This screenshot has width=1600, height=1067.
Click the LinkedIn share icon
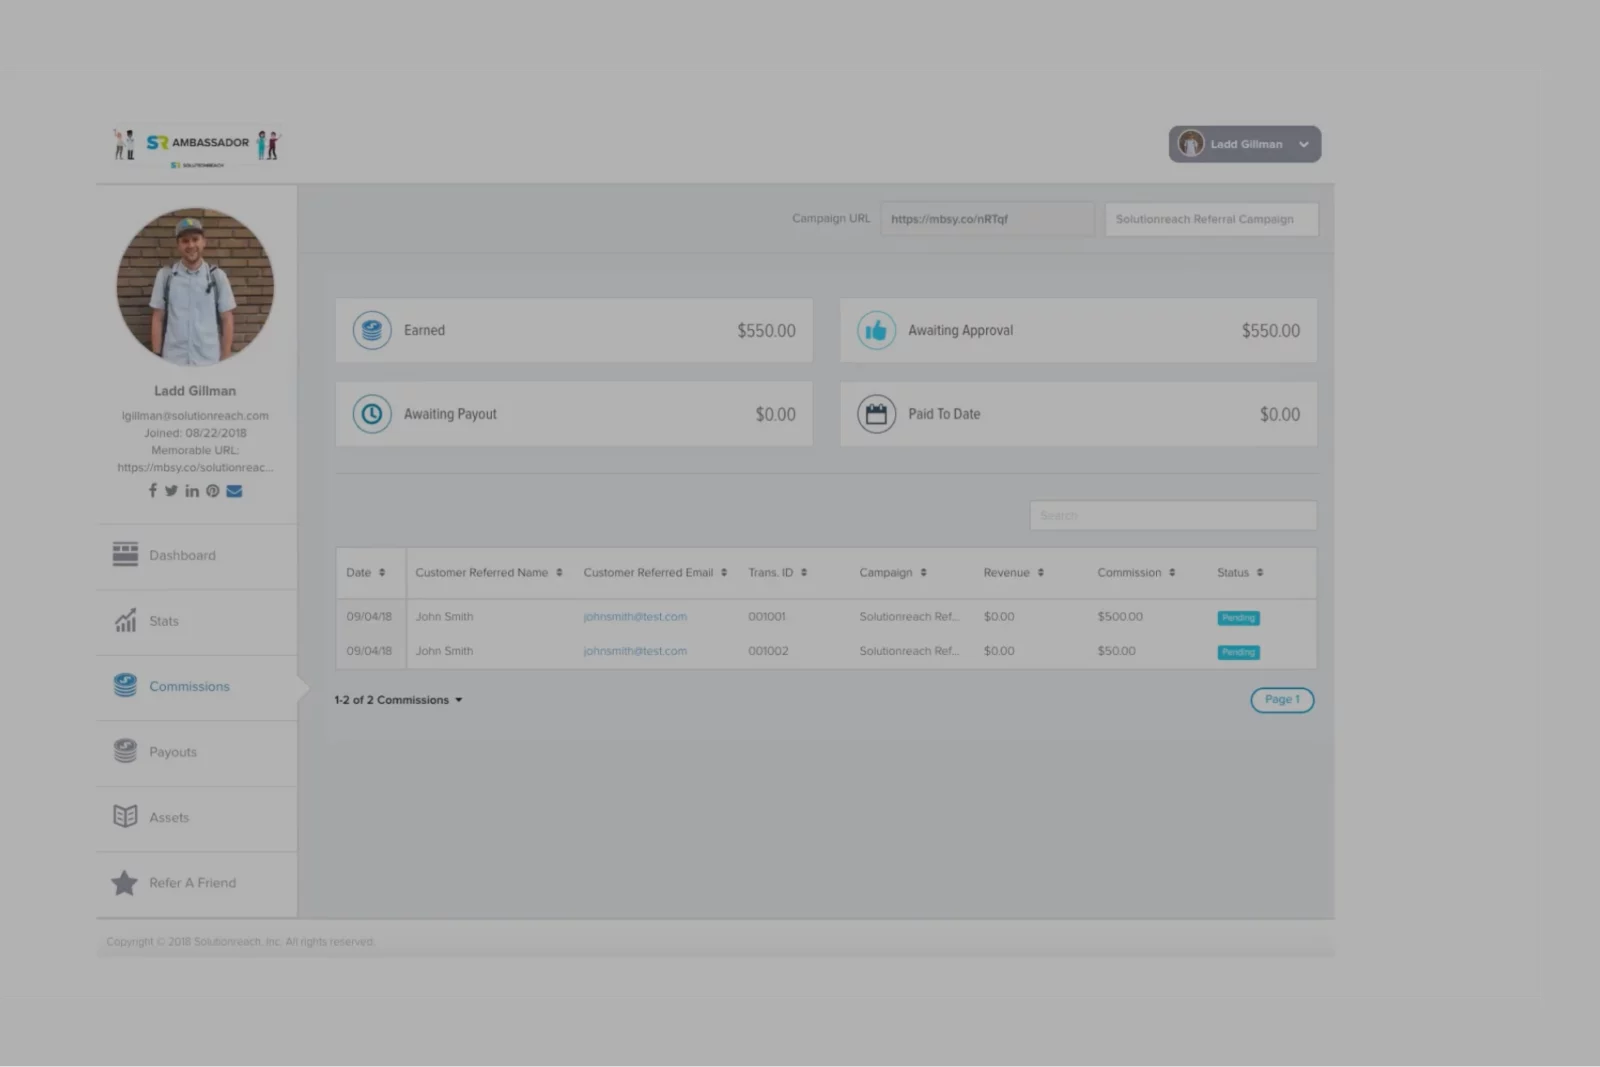[x=192, y=491]
